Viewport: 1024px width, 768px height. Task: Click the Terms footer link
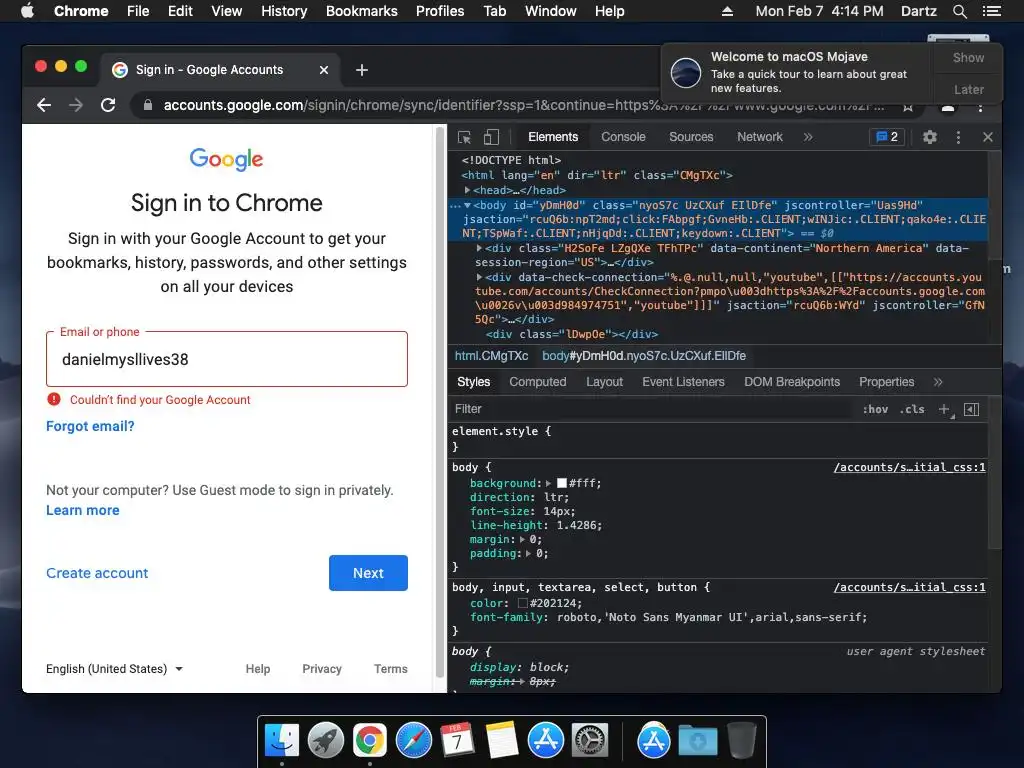[x=391, y=669]
